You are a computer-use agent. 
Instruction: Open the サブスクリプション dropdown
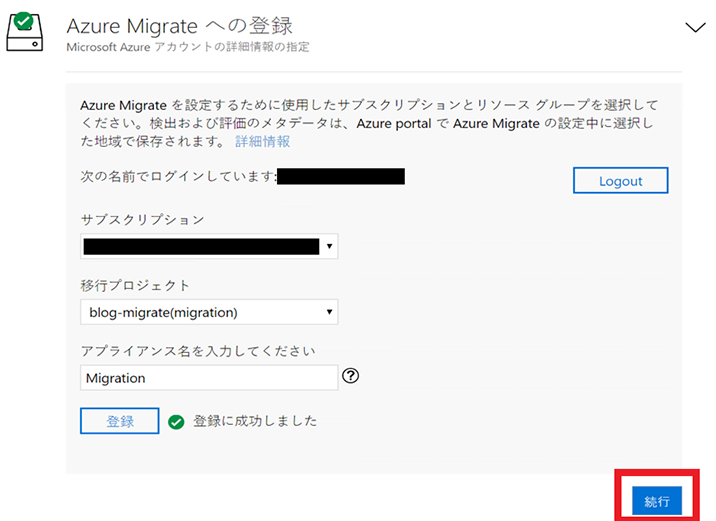pyautogui.click(x=209, y=246)
